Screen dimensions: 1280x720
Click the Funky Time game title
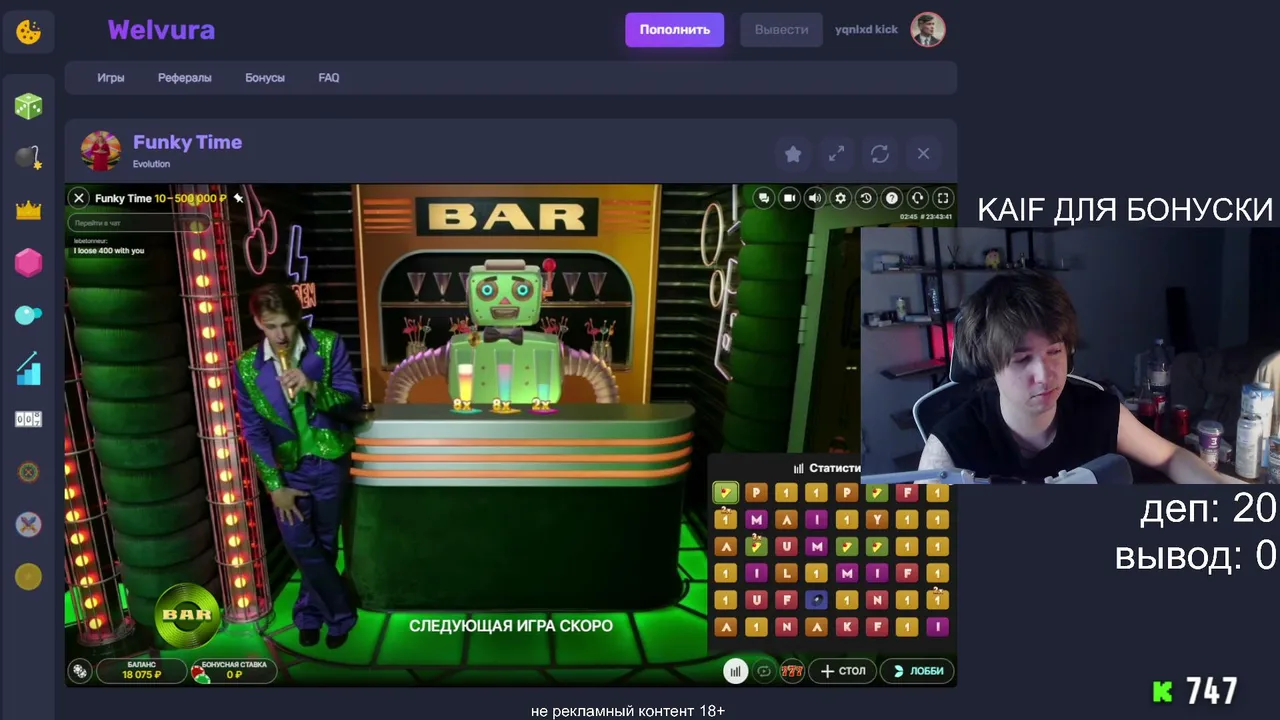[188, 142]
